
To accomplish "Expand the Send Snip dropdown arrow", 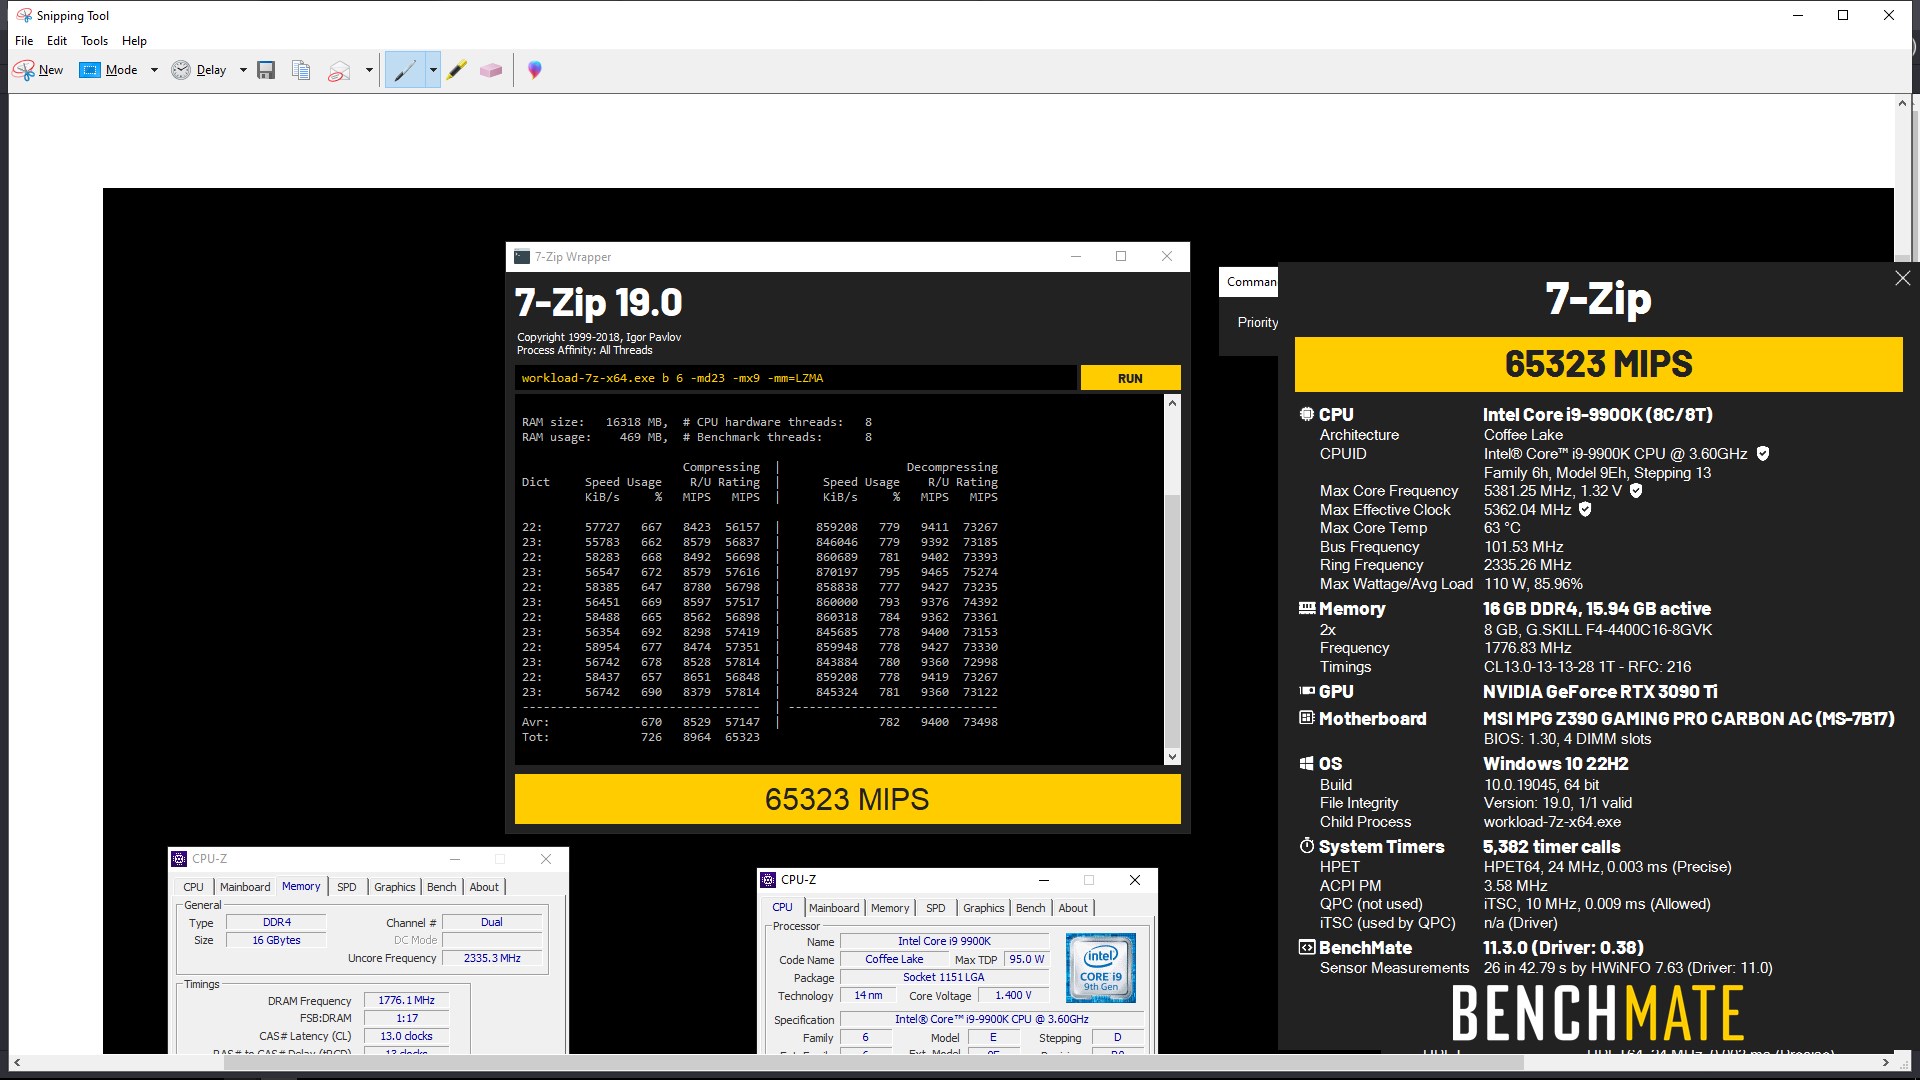I will click(x=369, y=70).
